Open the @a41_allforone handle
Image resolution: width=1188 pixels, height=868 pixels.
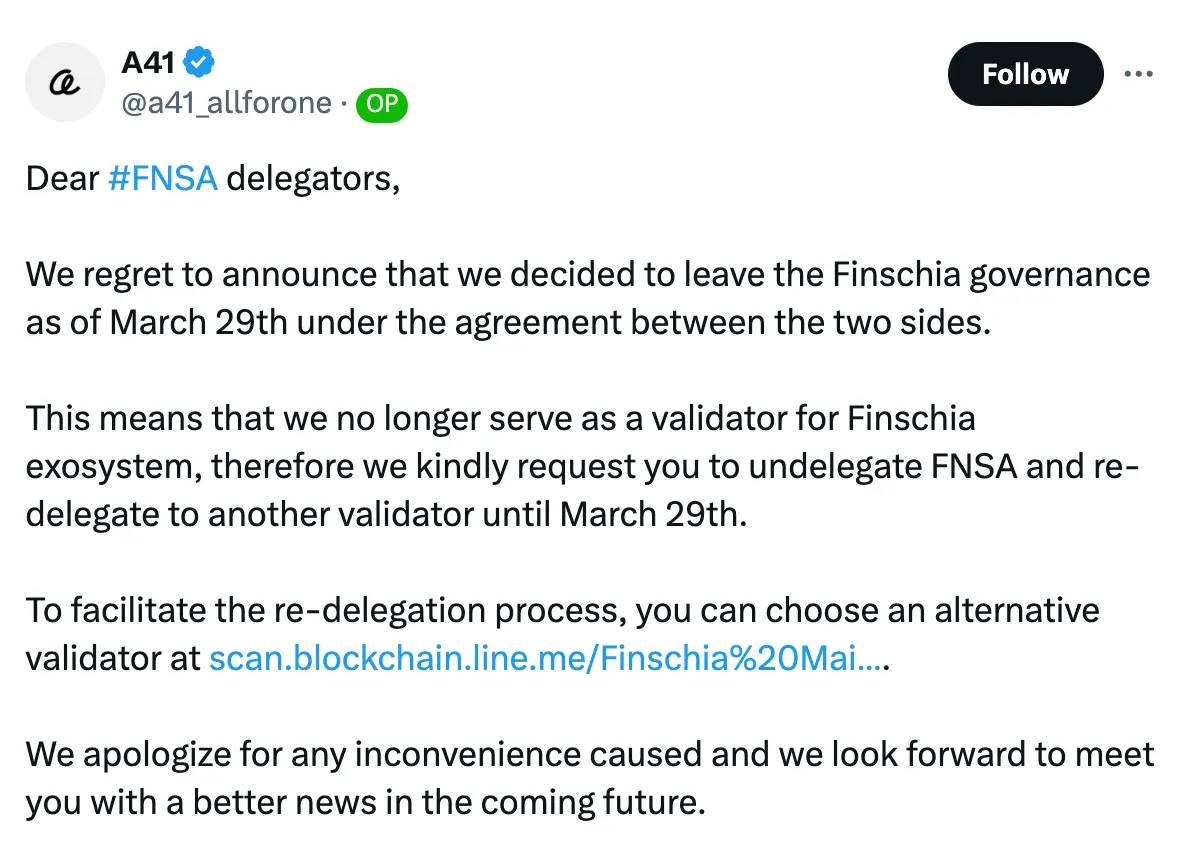tap(227, 103)
